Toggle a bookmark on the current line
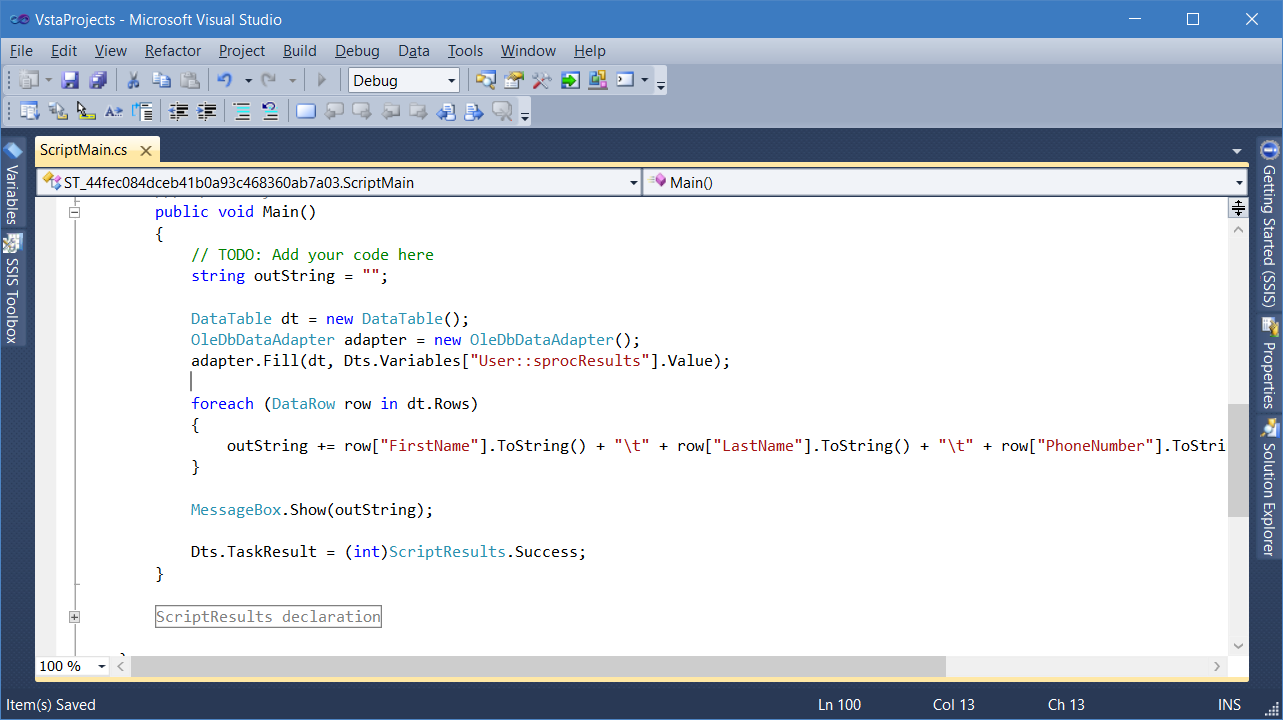The height and width of the screenshot is (720, 1283). click(307, 112)
